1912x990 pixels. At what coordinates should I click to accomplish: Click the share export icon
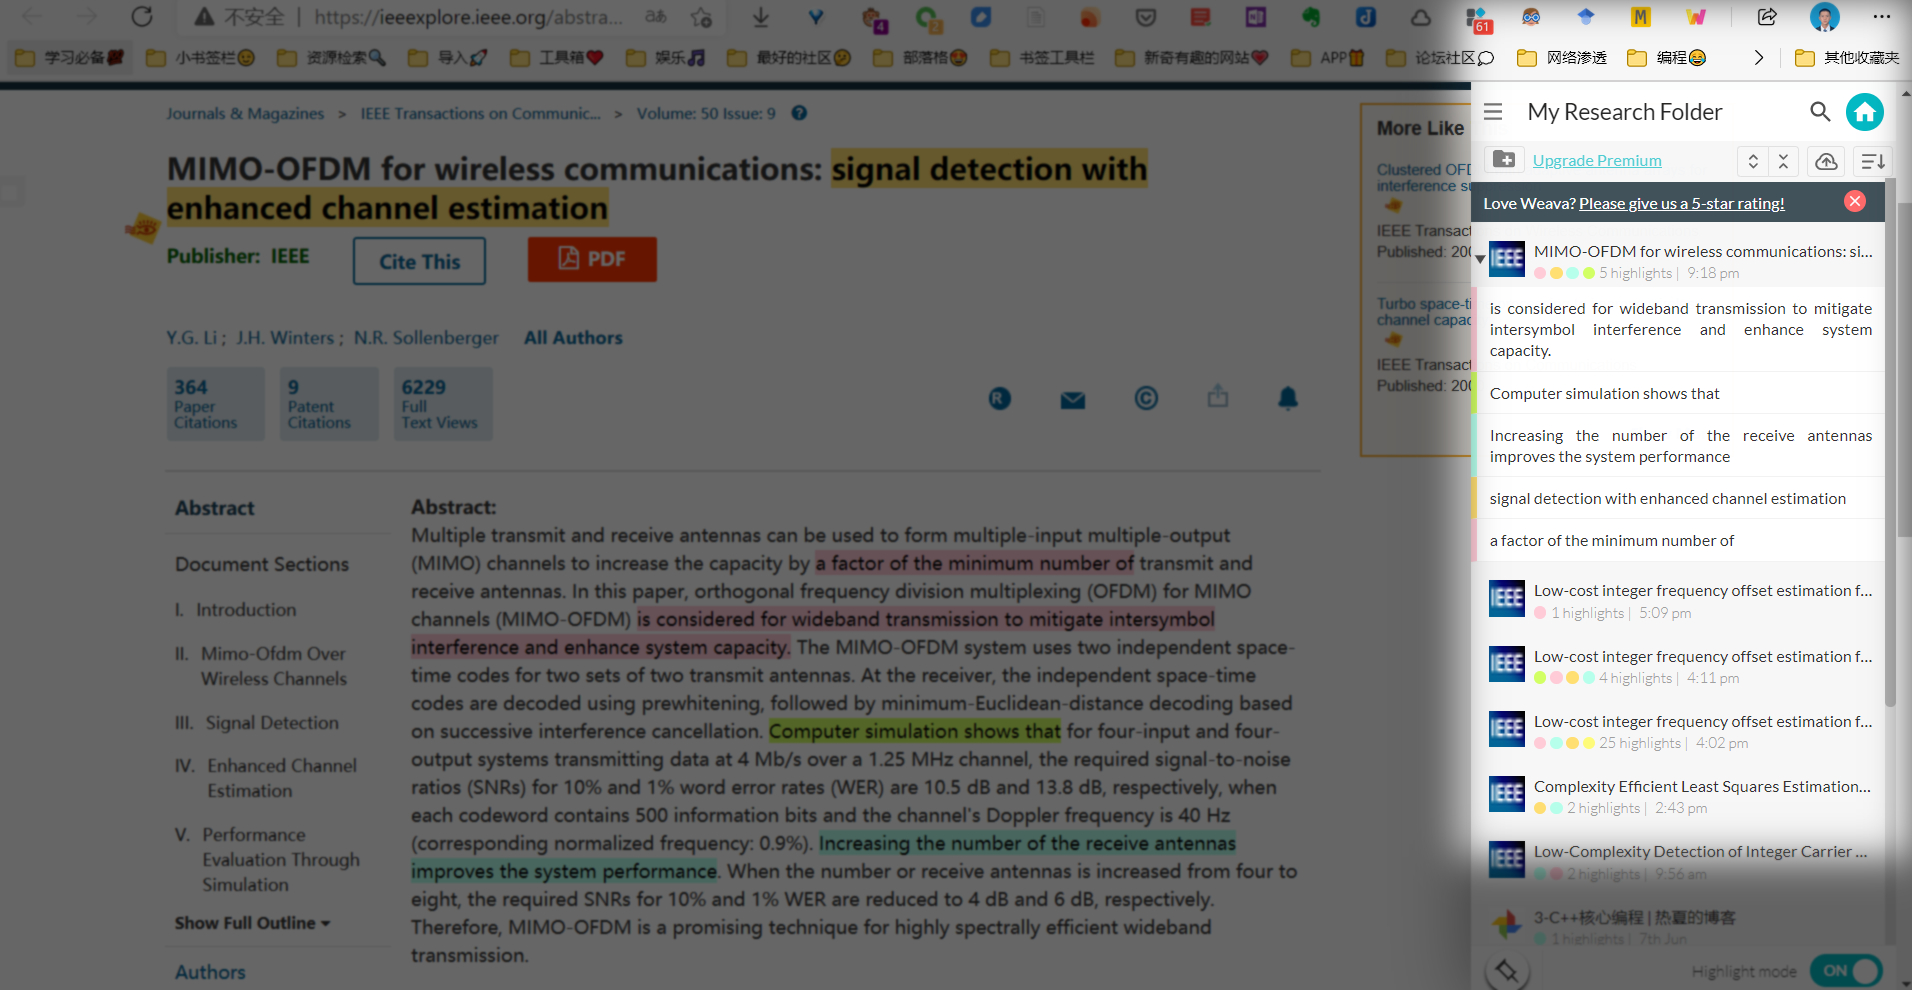pos(1217,396)
